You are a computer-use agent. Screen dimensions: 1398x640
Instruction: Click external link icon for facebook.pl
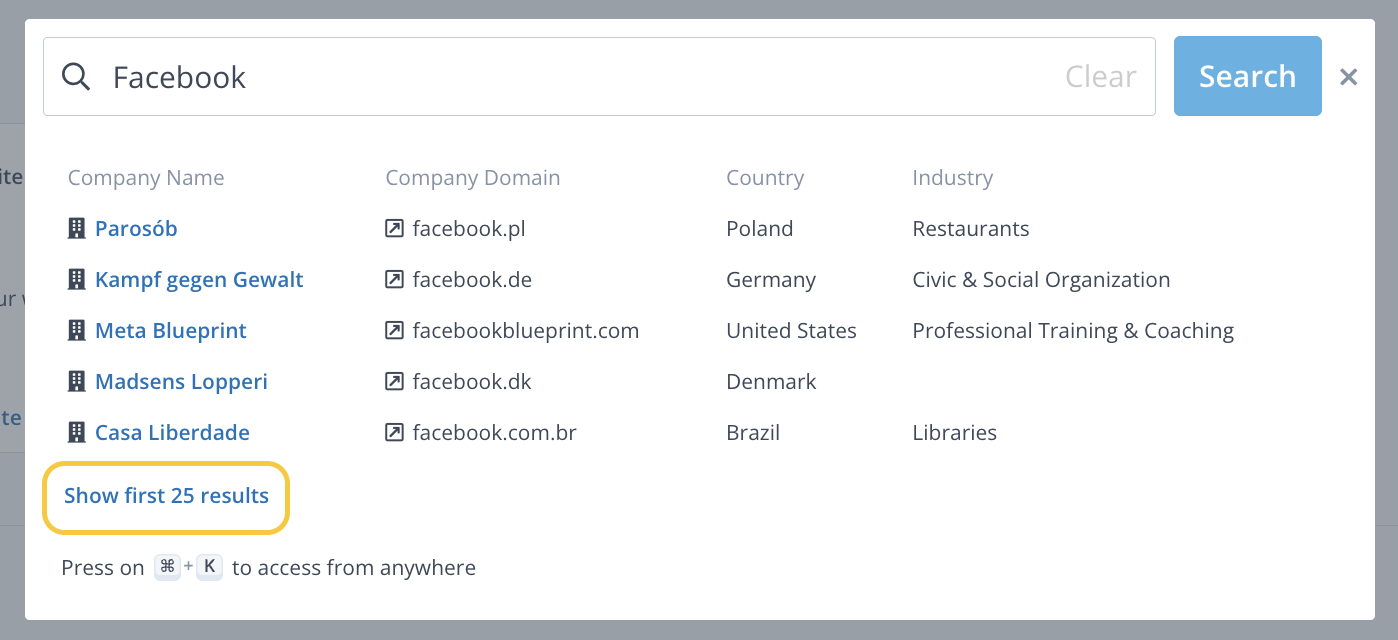pyautogui.click(x=394, y=229)
